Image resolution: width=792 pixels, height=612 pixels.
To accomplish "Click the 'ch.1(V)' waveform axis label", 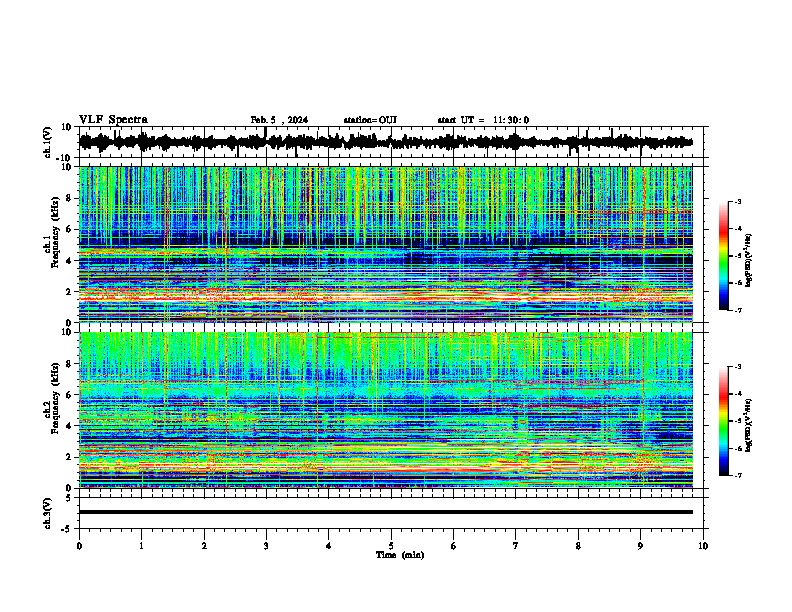I will tap(48, 142).
